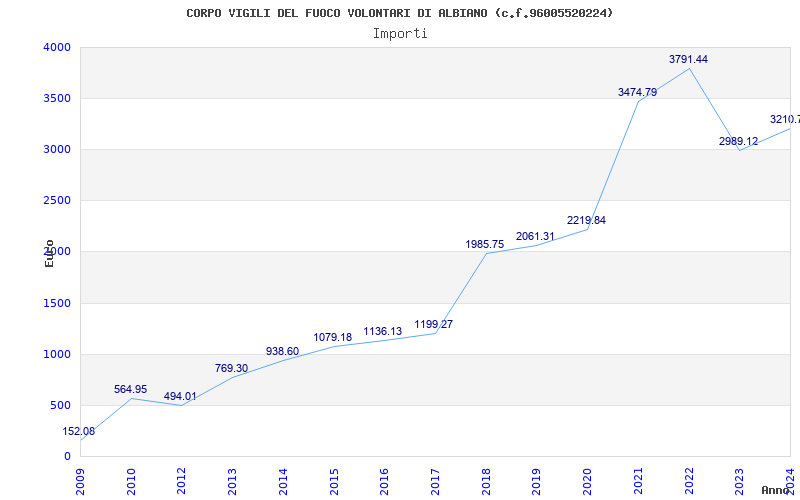Select the data label 1136.13

(x=383, y=332)
